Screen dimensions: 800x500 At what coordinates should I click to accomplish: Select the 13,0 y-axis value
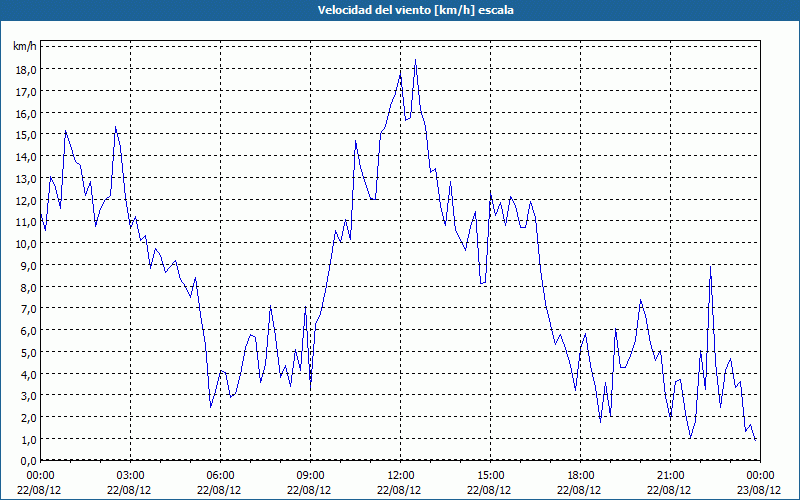coord(25,179)
